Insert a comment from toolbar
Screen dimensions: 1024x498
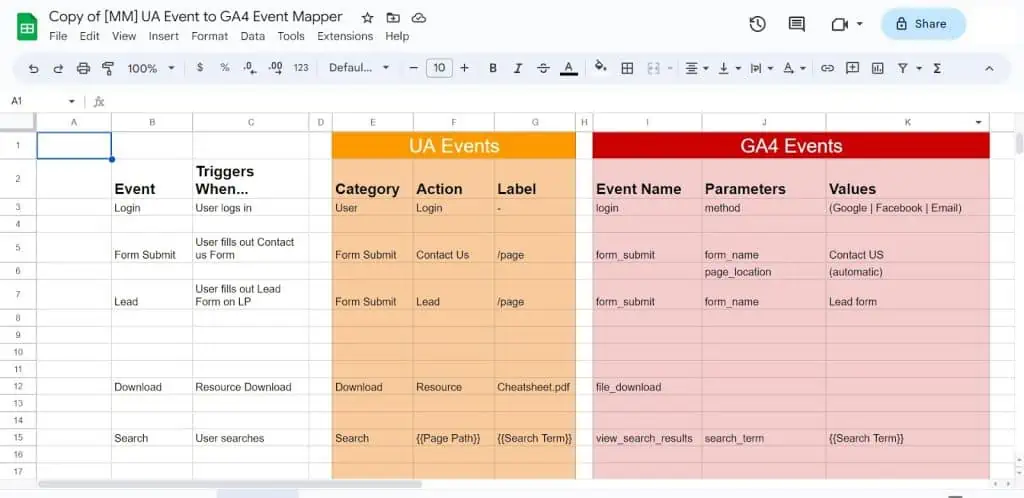pos(852,68)
